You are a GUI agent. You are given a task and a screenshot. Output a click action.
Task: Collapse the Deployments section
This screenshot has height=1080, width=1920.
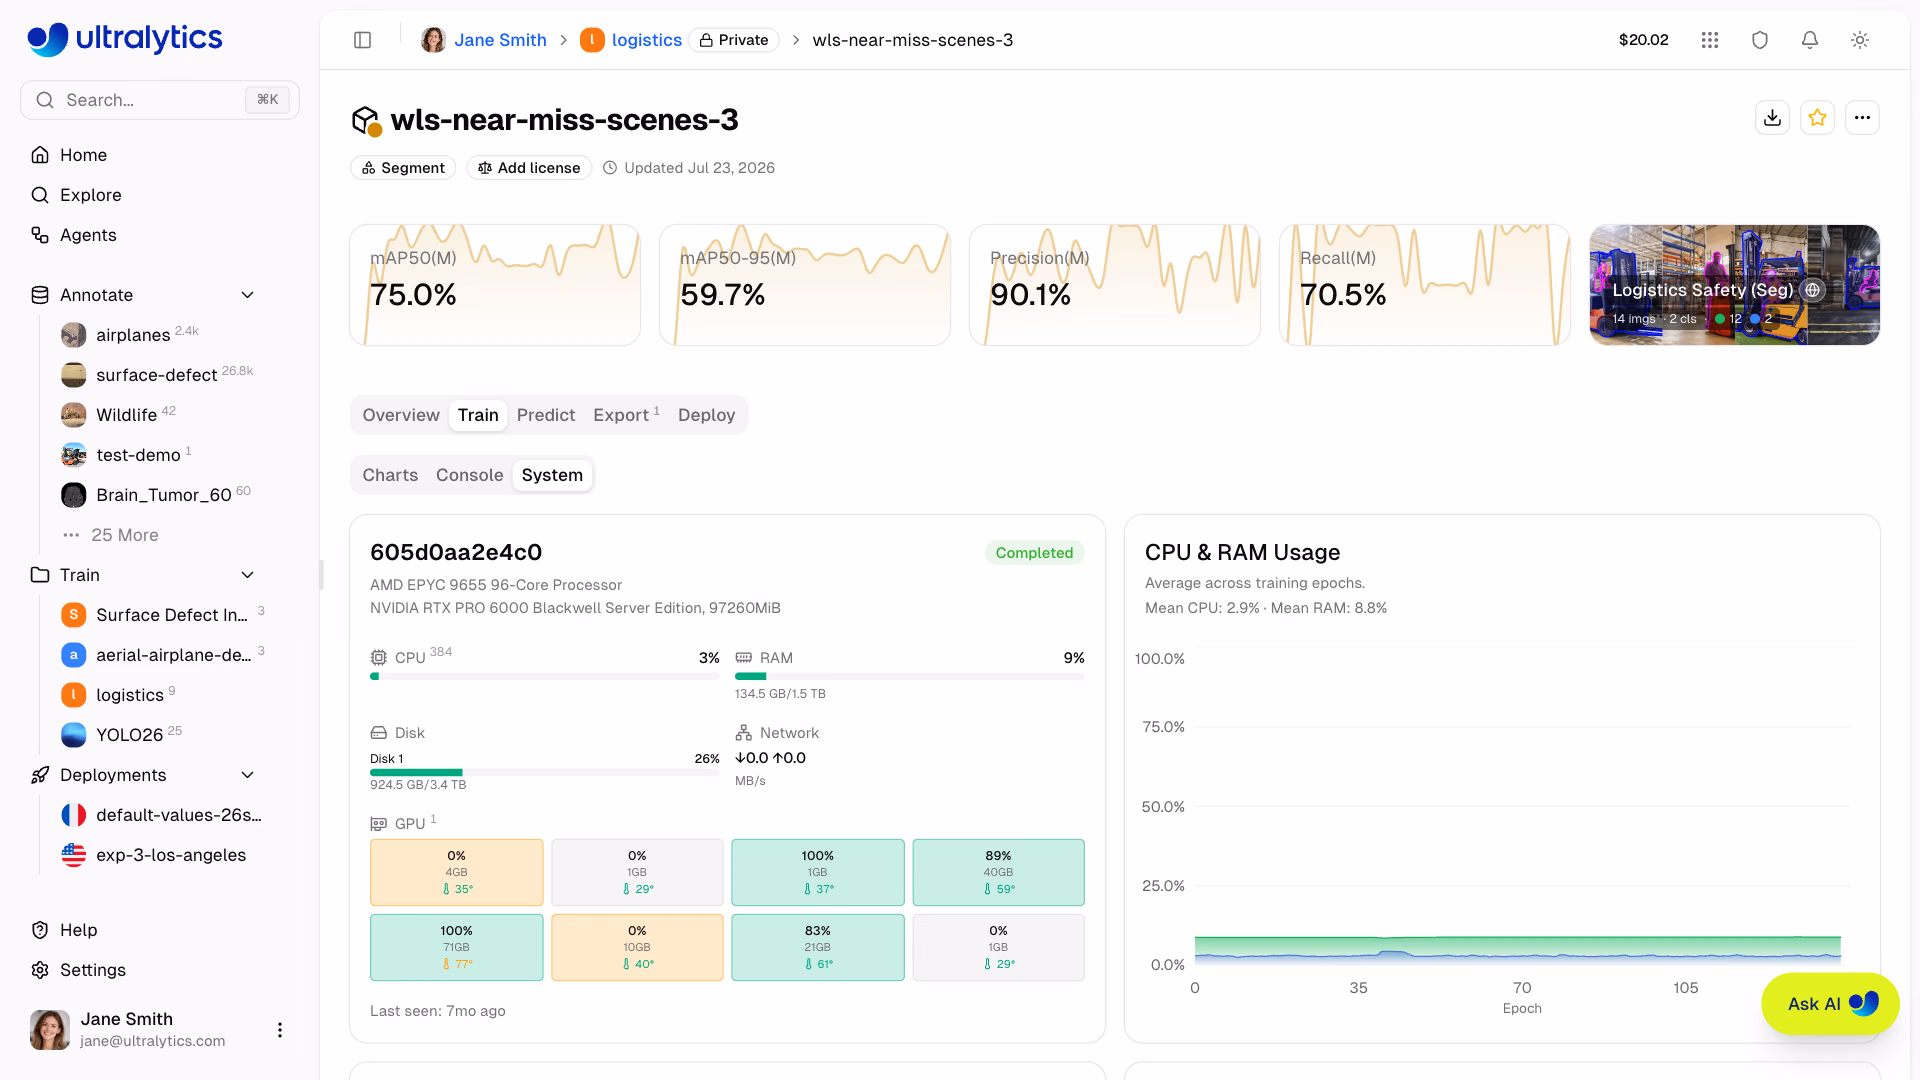[x=248, y=775]
